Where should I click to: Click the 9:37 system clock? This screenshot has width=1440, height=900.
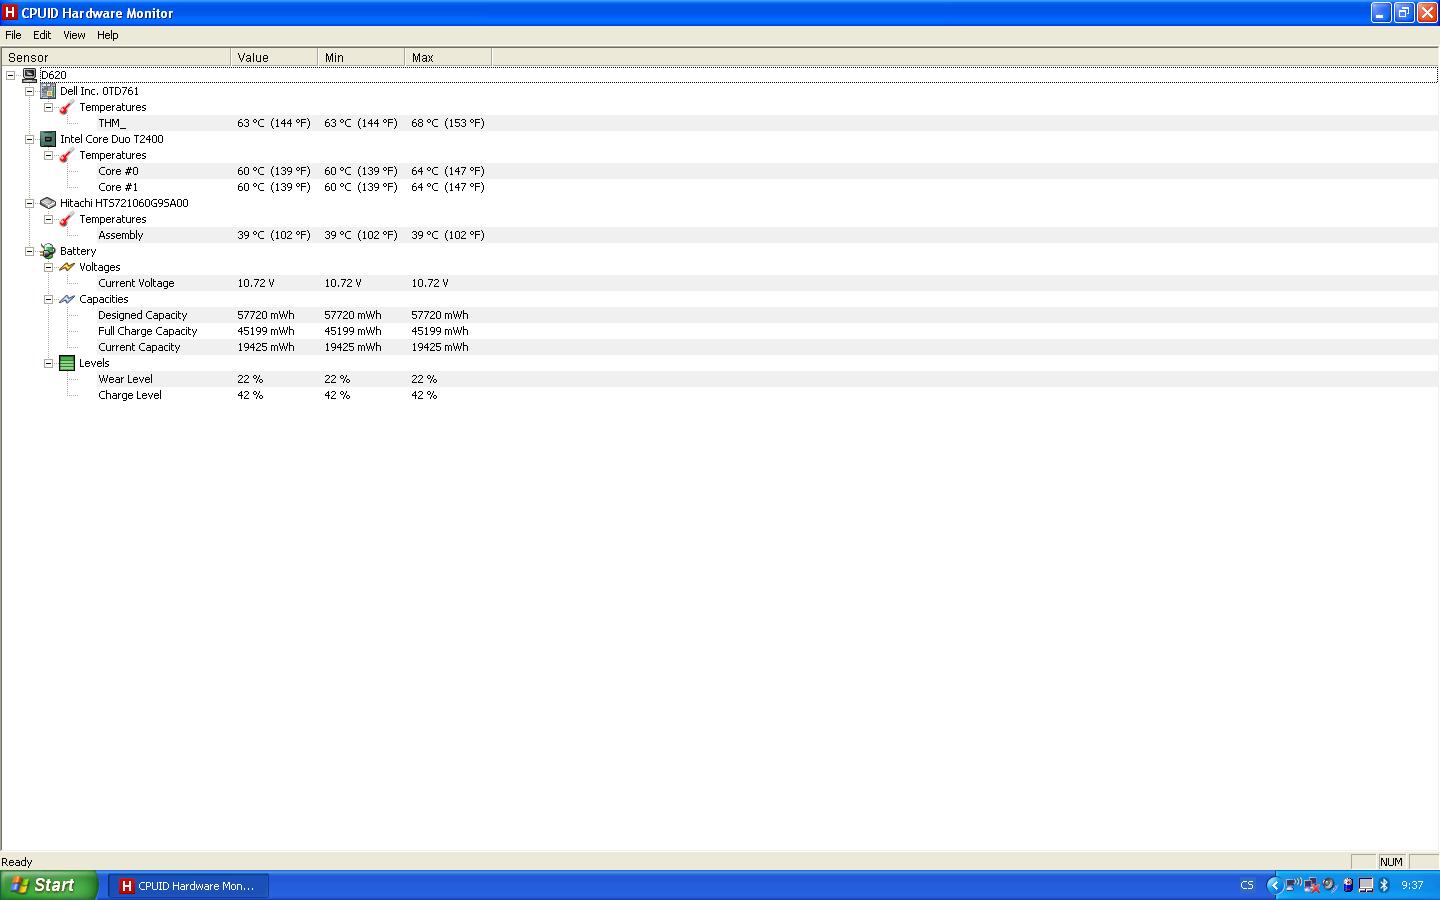point(1412,885)
